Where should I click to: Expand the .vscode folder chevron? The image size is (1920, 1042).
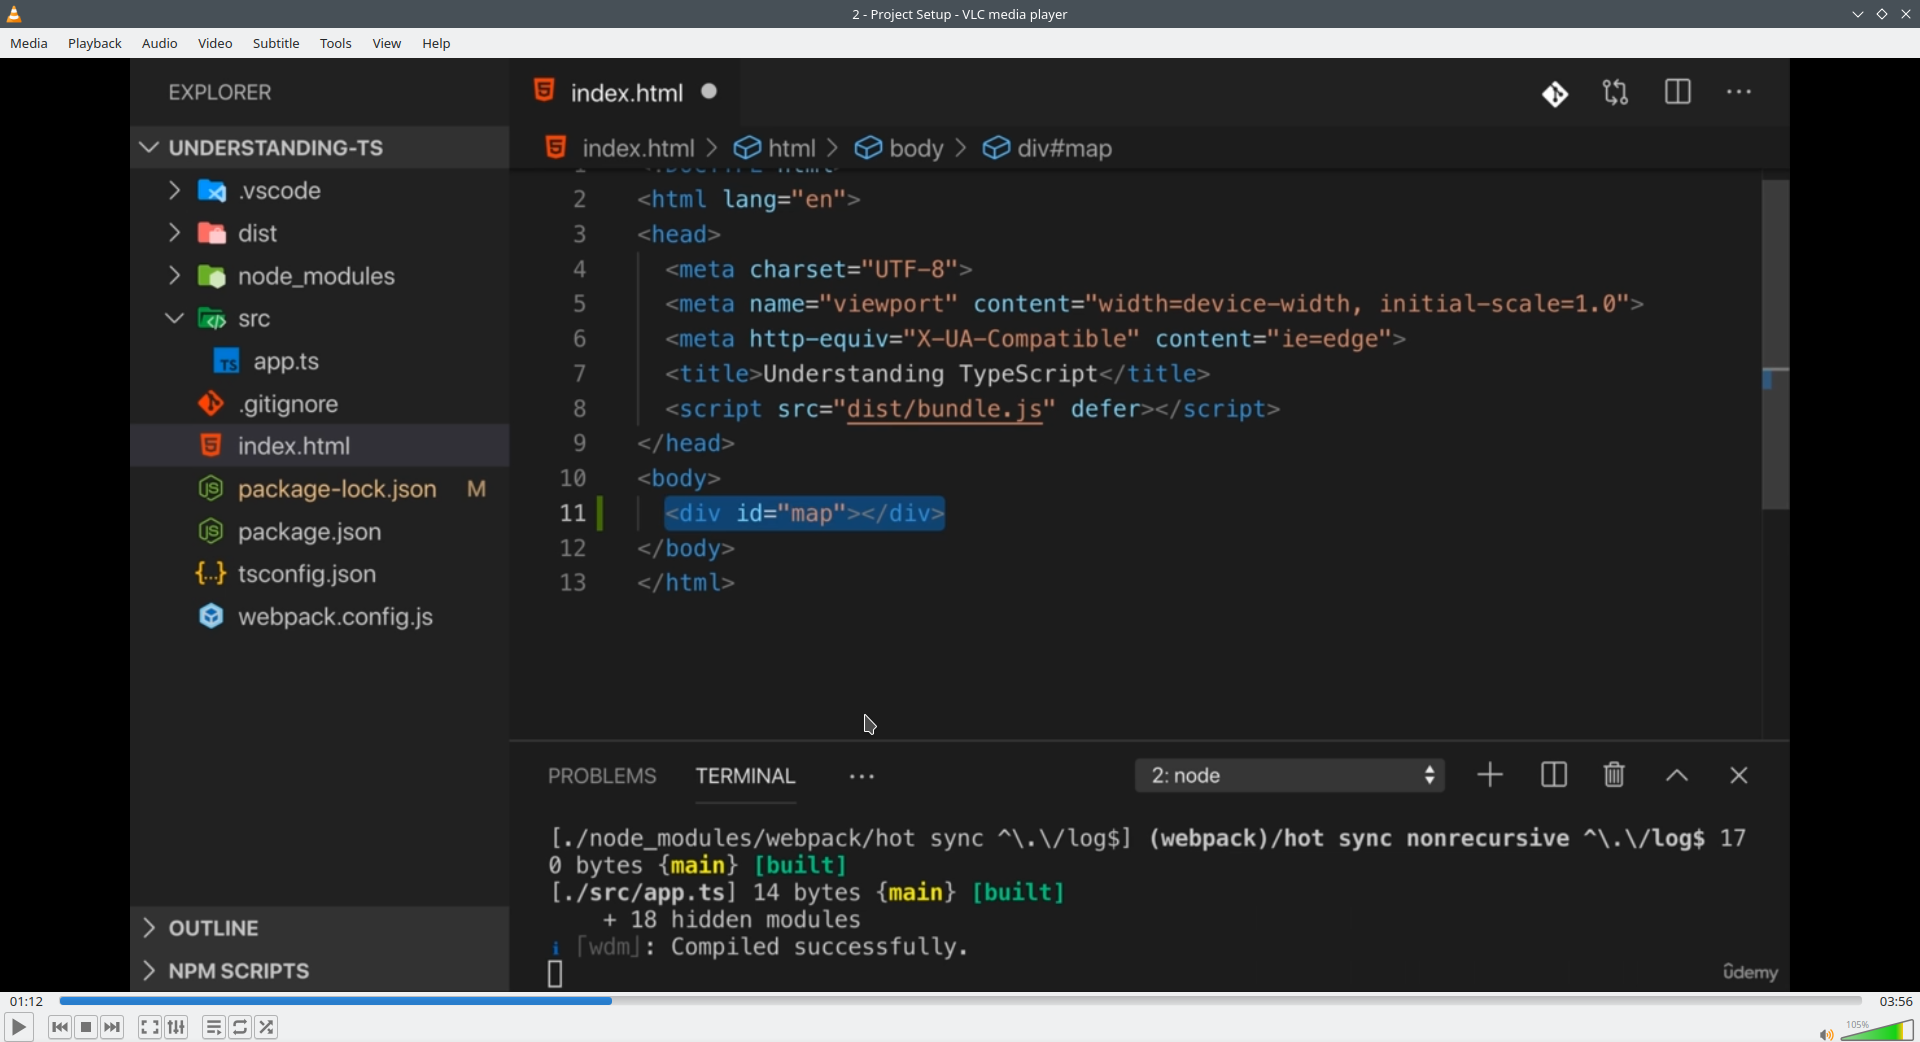pos(174,190)
